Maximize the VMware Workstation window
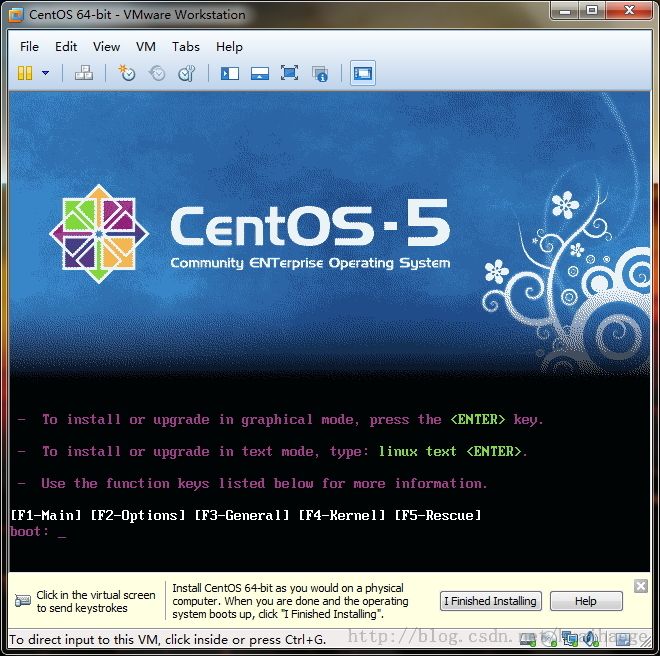 point(592,11)
